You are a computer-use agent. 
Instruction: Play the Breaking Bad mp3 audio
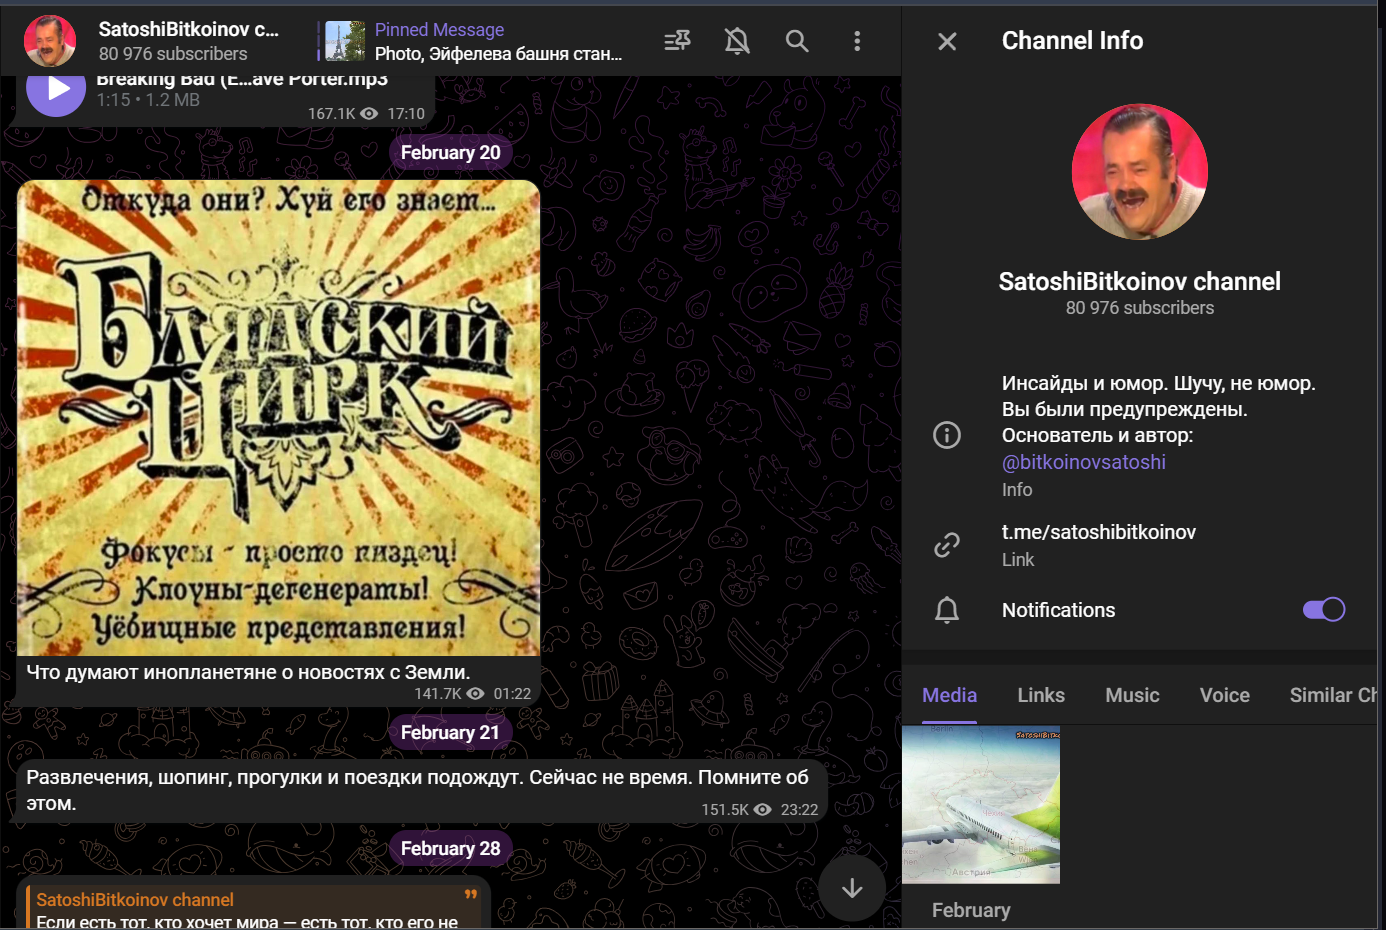click(56, 88)
